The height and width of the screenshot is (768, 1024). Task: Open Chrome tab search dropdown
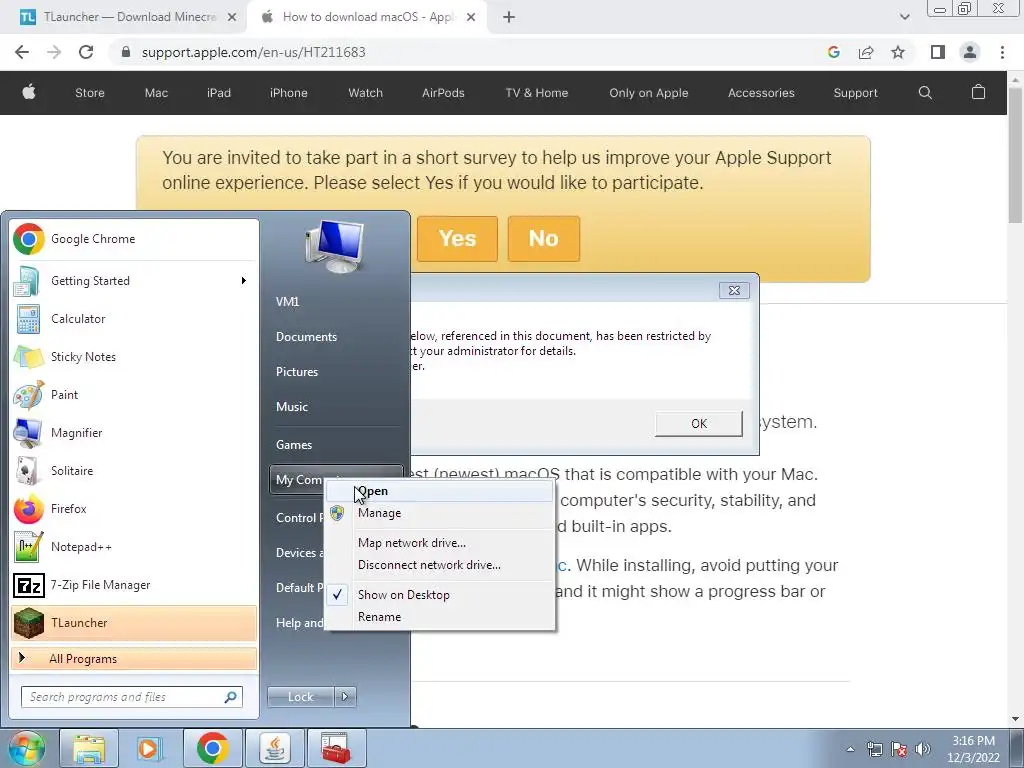click(904, 17)
